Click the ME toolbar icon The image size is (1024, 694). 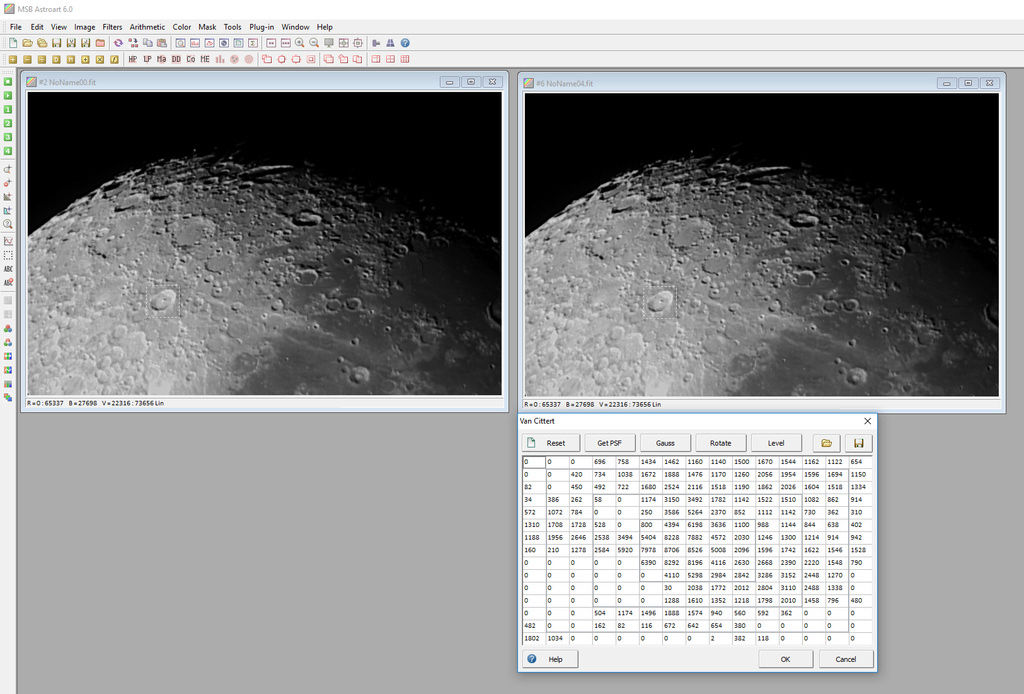(205, 59)
